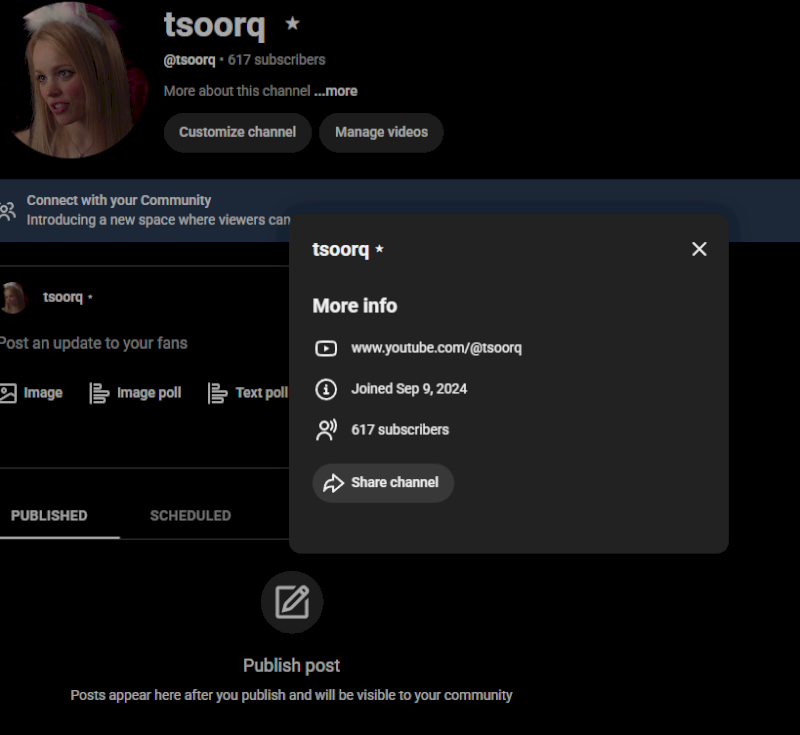
Task: Click the small tsoorq avatar in post box
Action: pos(14,297)
